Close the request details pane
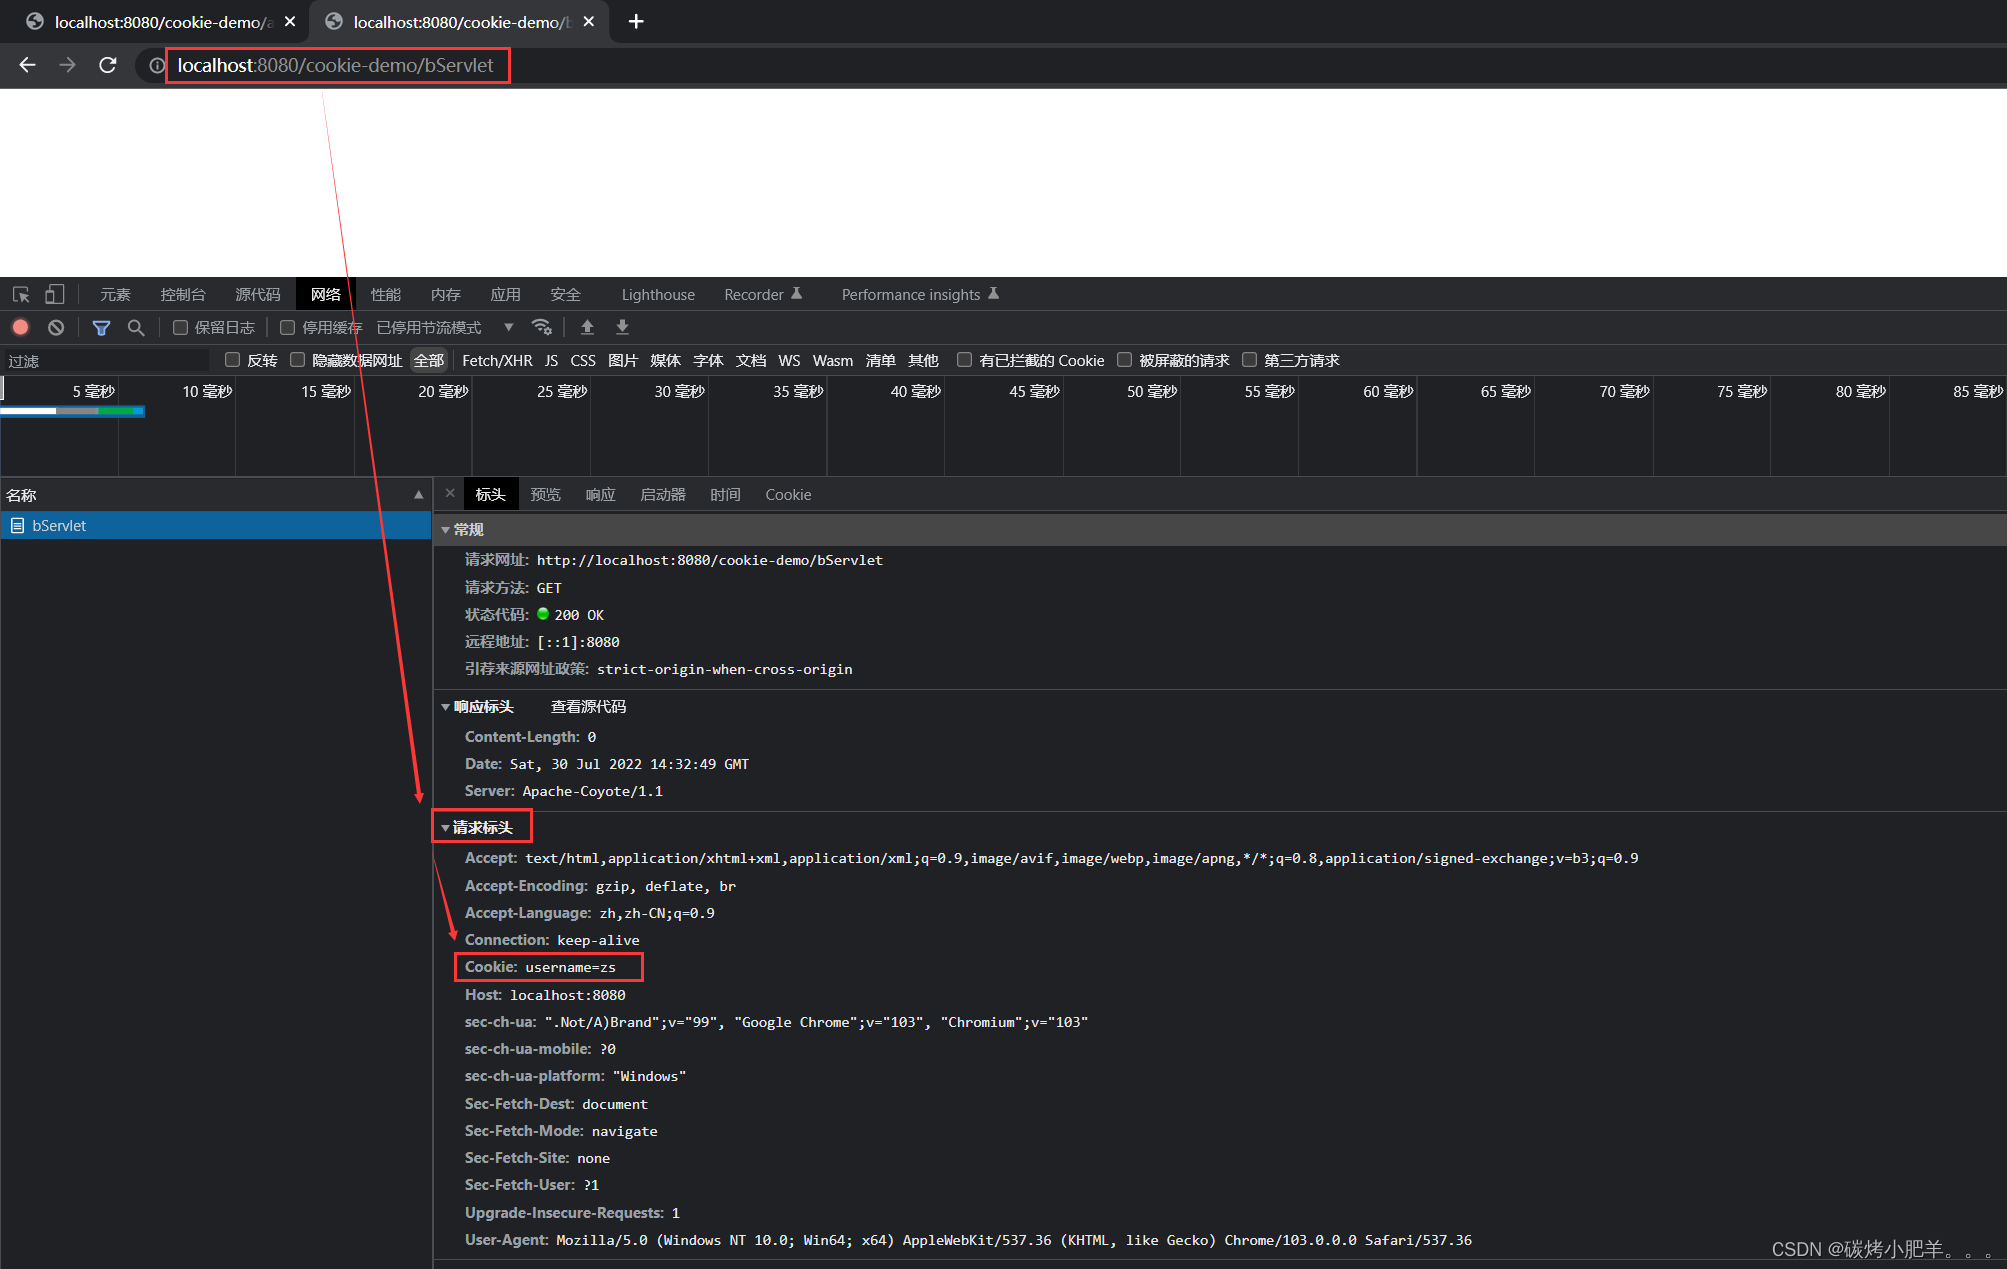The height and width of the screenshot is (1269, 2007). 450,493
